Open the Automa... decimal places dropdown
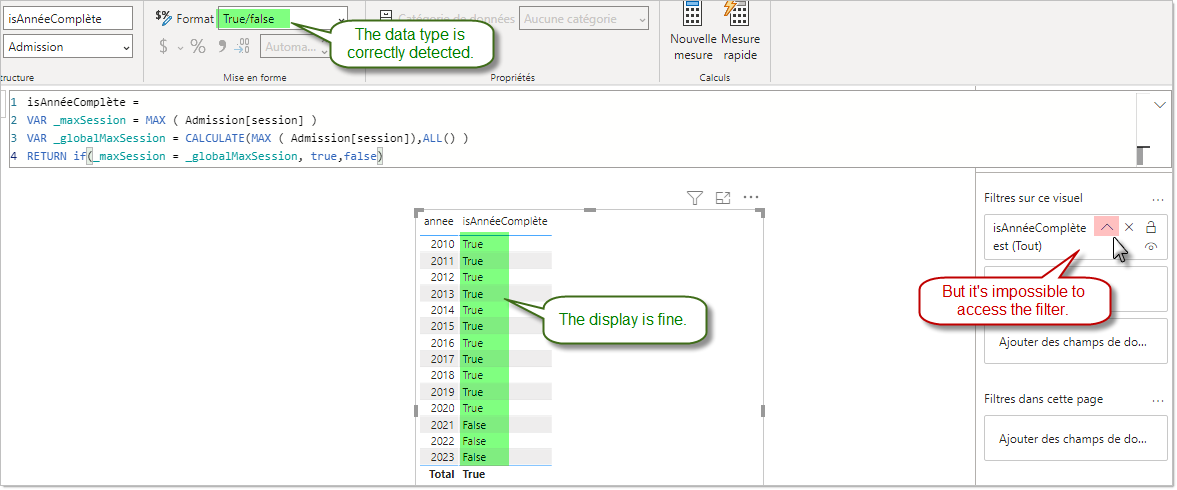The width and height of the screenshot is (1177, 490). coord(293,47)
